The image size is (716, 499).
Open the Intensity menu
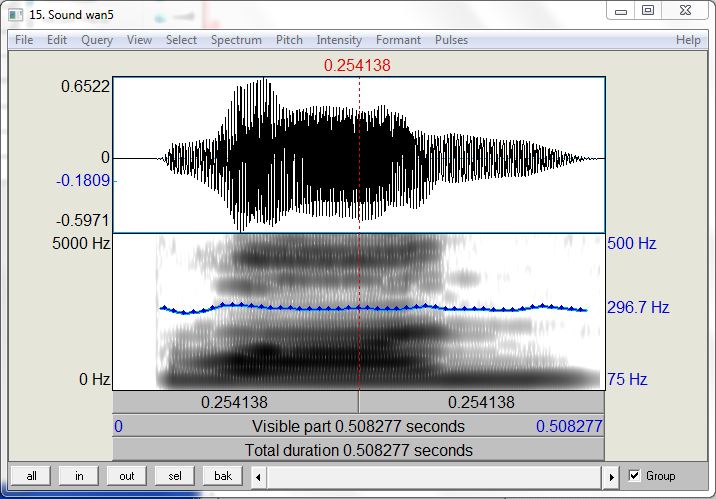point(339,40)
